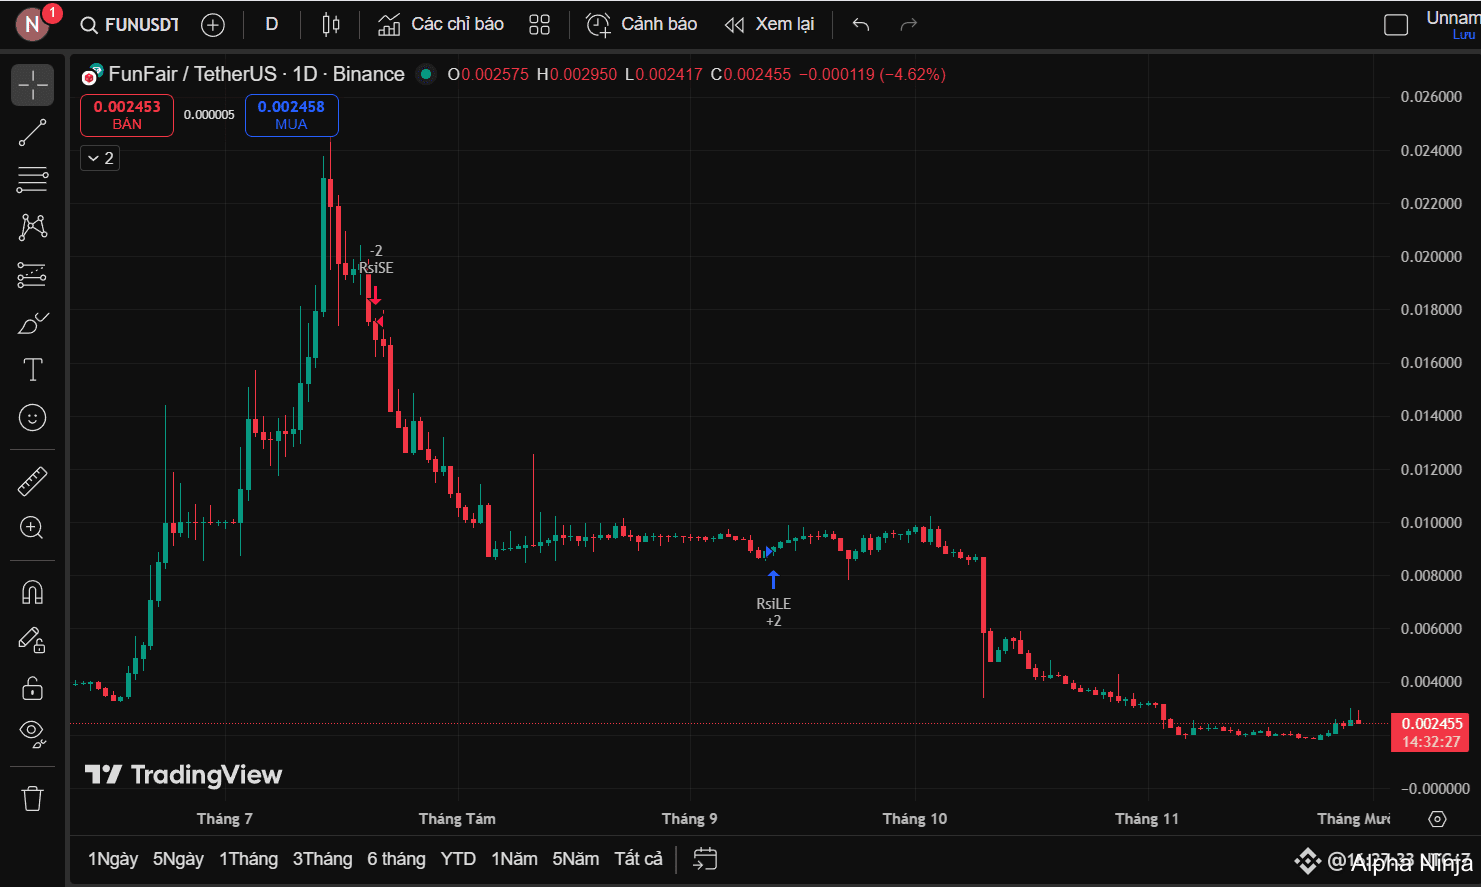This screenshot has width=1481, height=887.
Task: Click the 0.010000 price axis label
Action: [1431, 522]
